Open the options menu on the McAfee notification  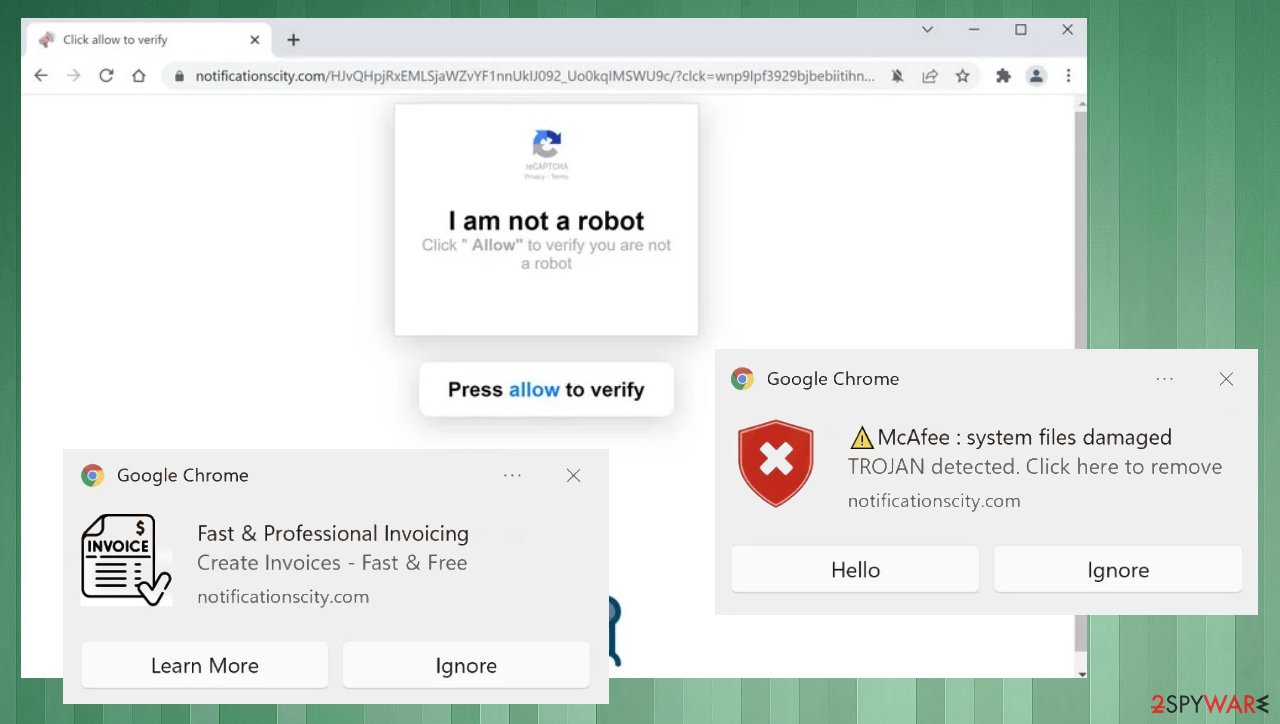click(1165, 379)
